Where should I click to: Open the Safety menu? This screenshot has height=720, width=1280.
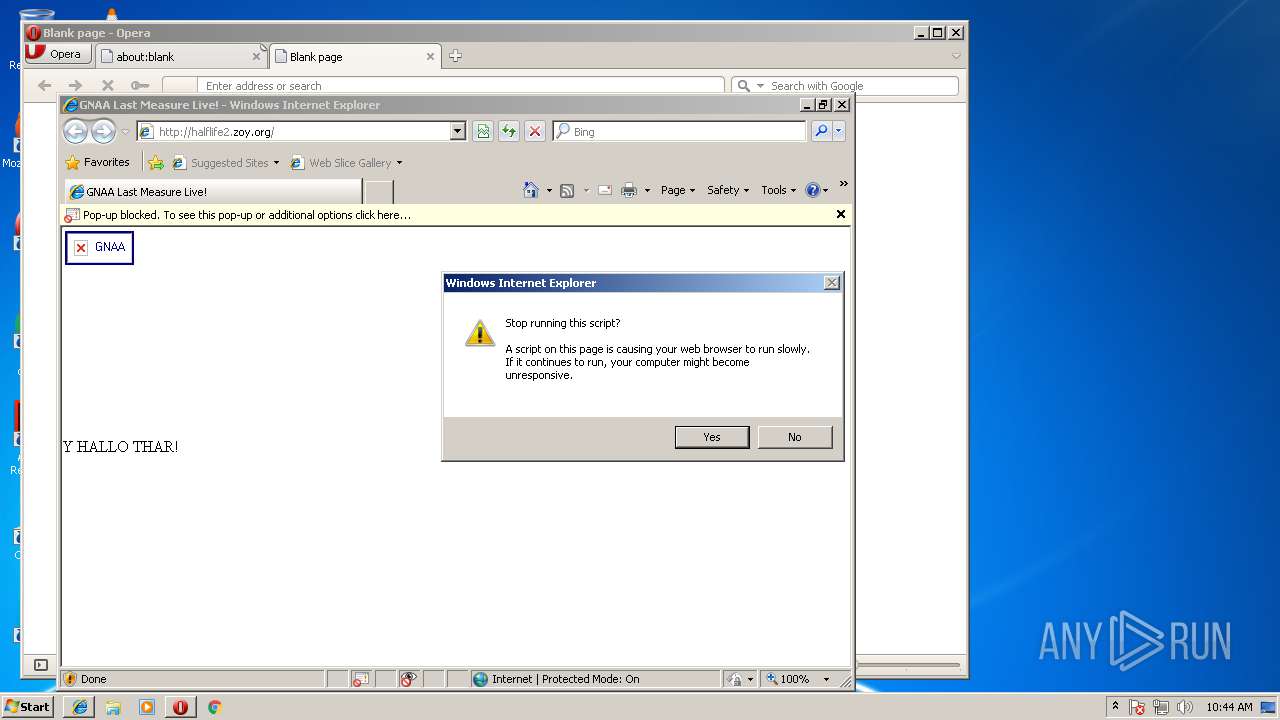[728, 190]
